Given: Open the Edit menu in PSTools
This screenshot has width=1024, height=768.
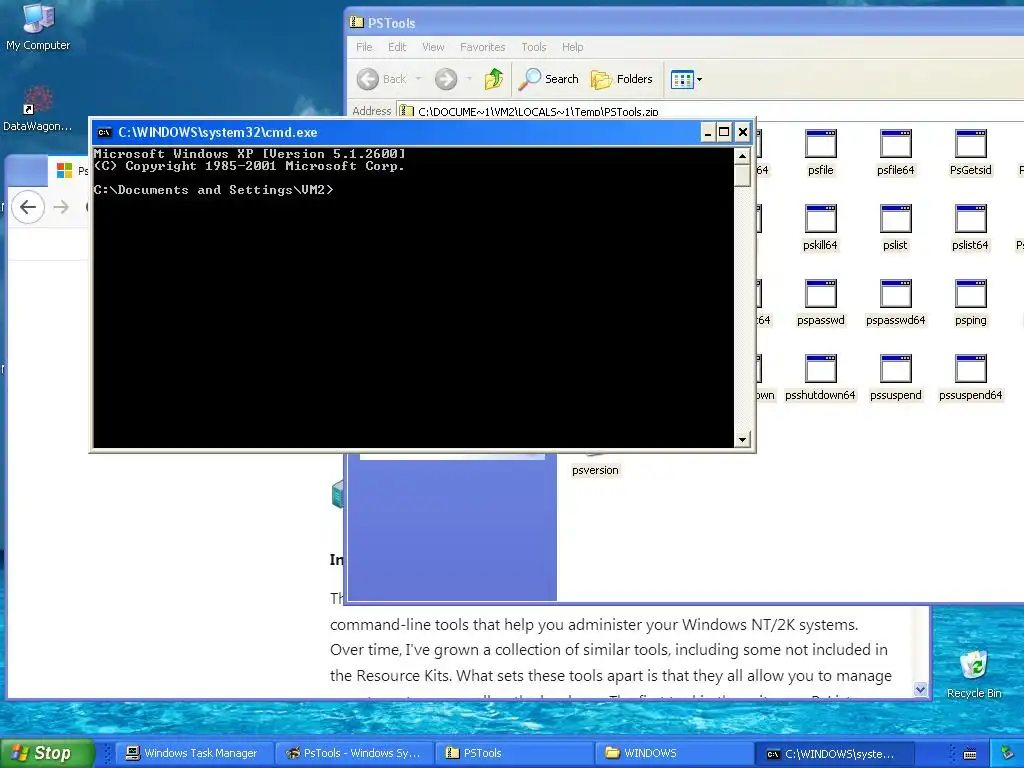Looking at the screenshot, I should 397,47.
